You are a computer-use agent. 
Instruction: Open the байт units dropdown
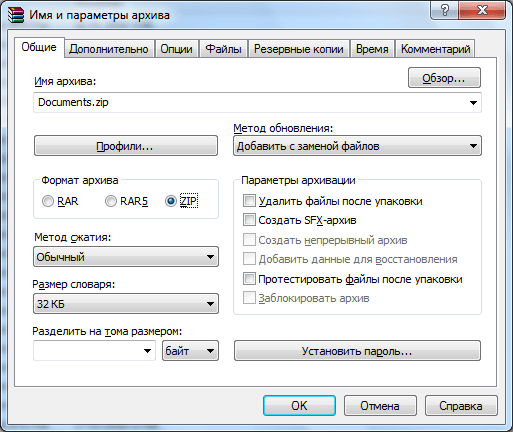[x=190, y=351]
